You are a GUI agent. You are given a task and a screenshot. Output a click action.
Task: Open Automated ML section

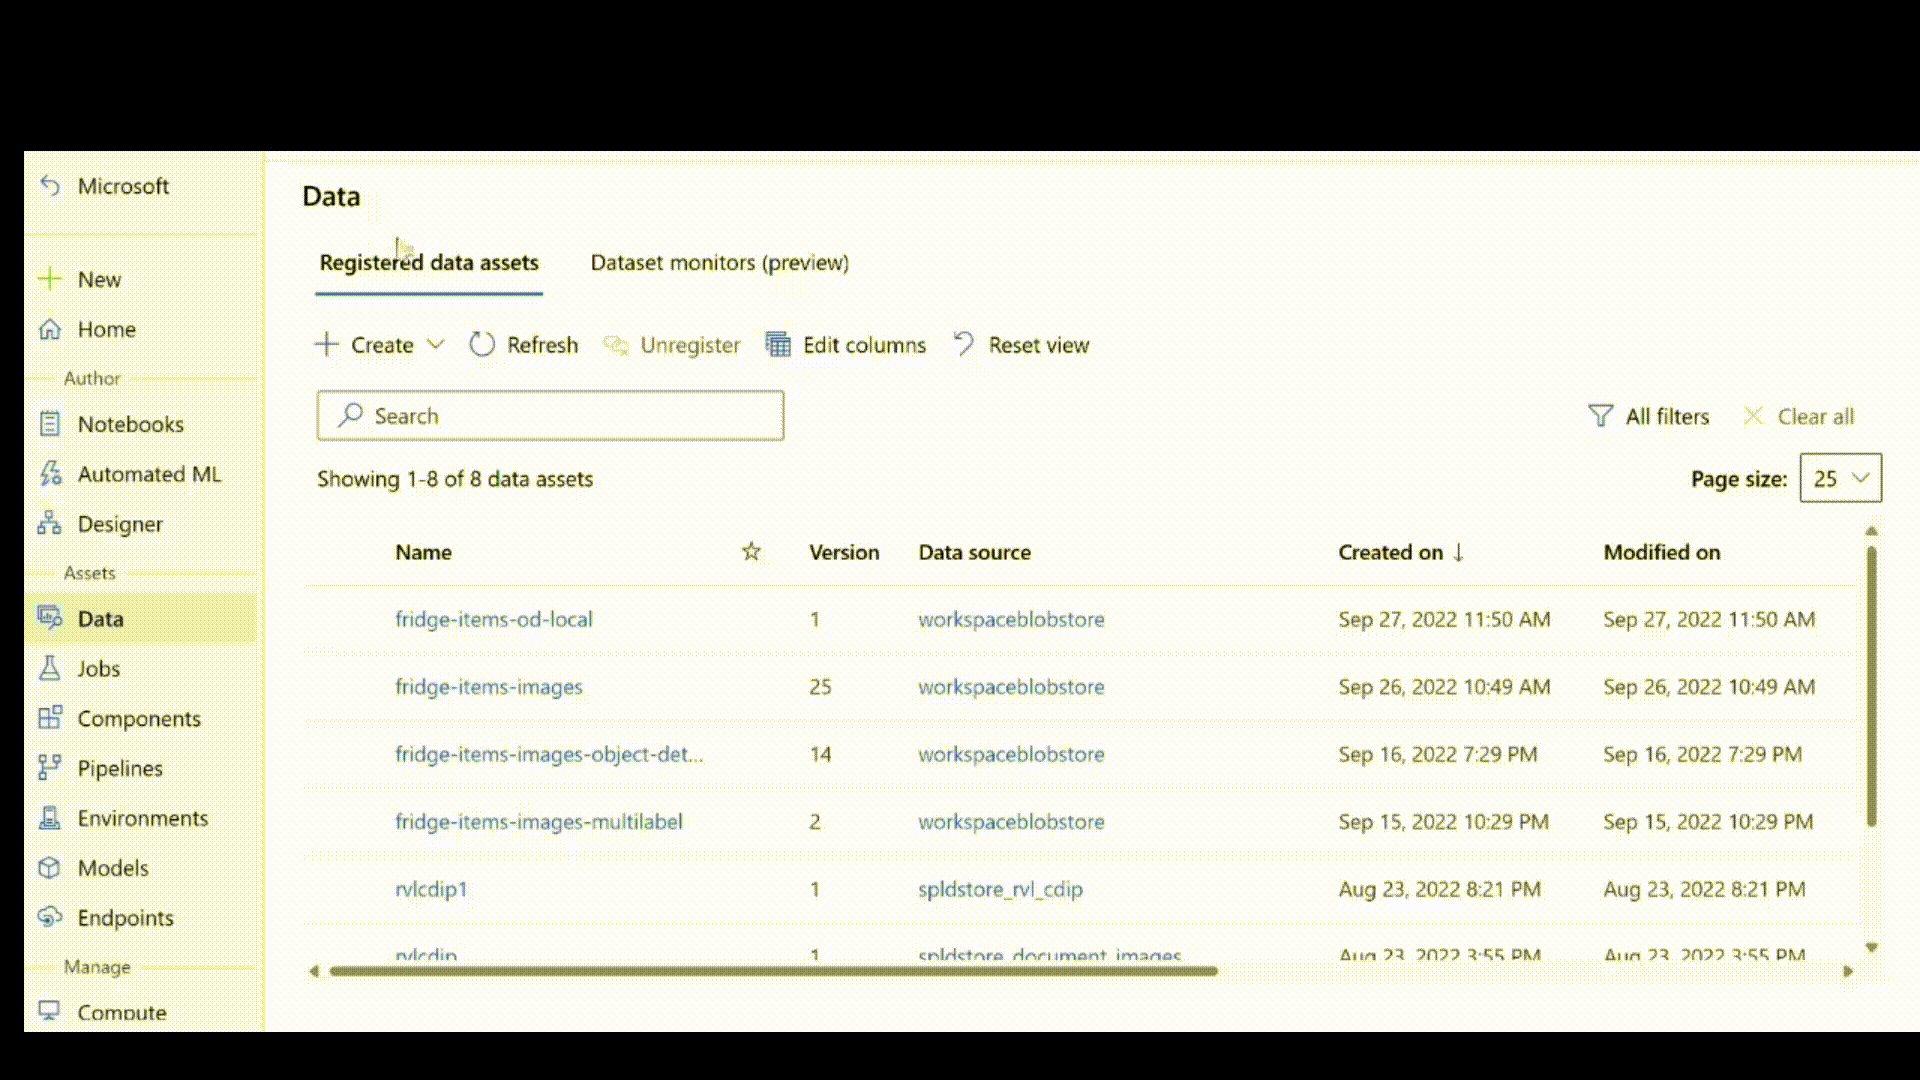[x=149, y=472]
